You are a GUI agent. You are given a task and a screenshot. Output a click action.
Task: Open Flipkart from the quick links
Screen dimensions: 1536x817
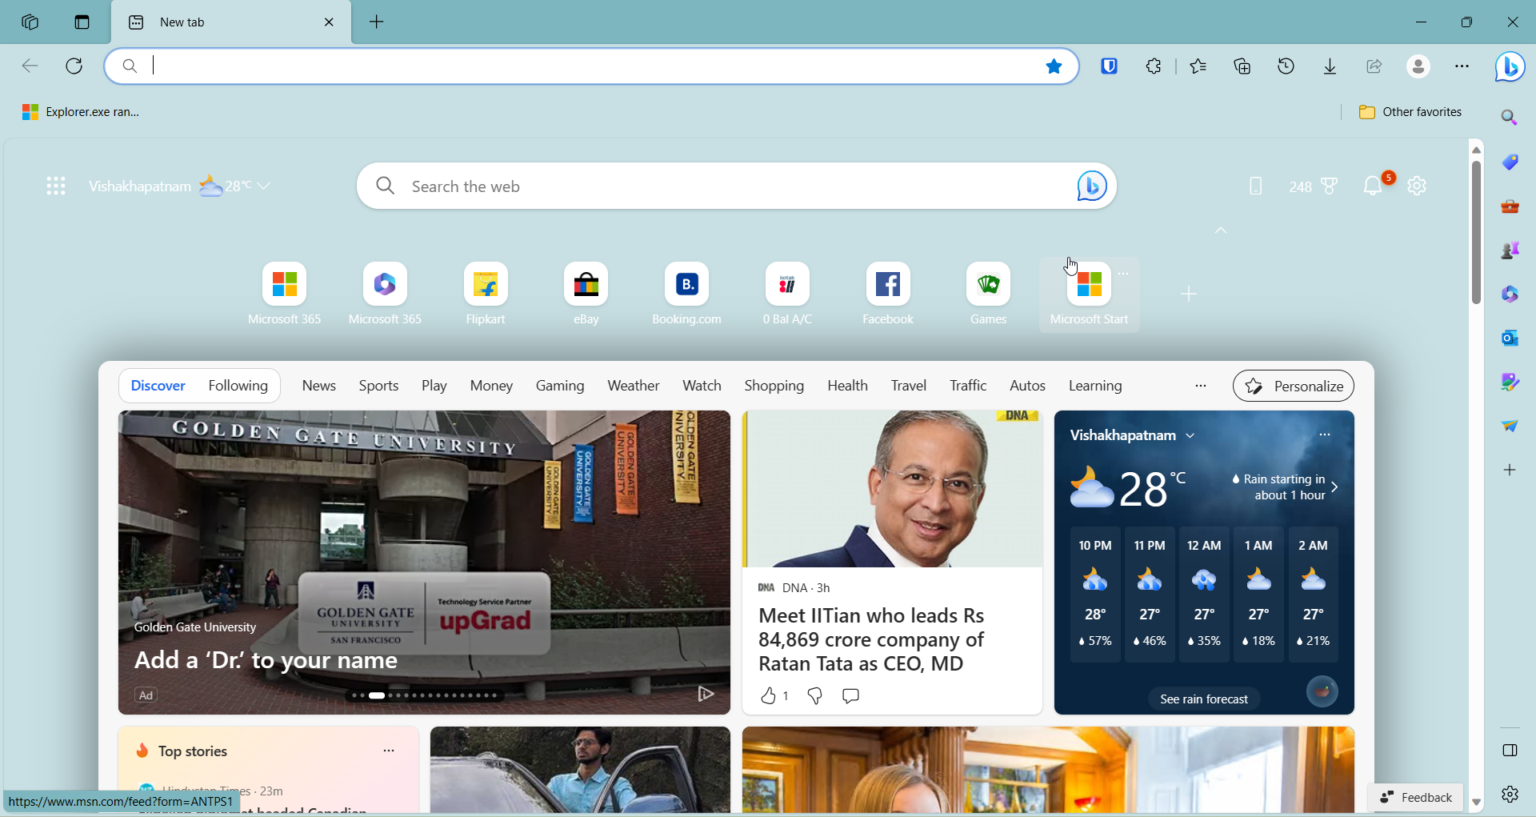[485, 283]
